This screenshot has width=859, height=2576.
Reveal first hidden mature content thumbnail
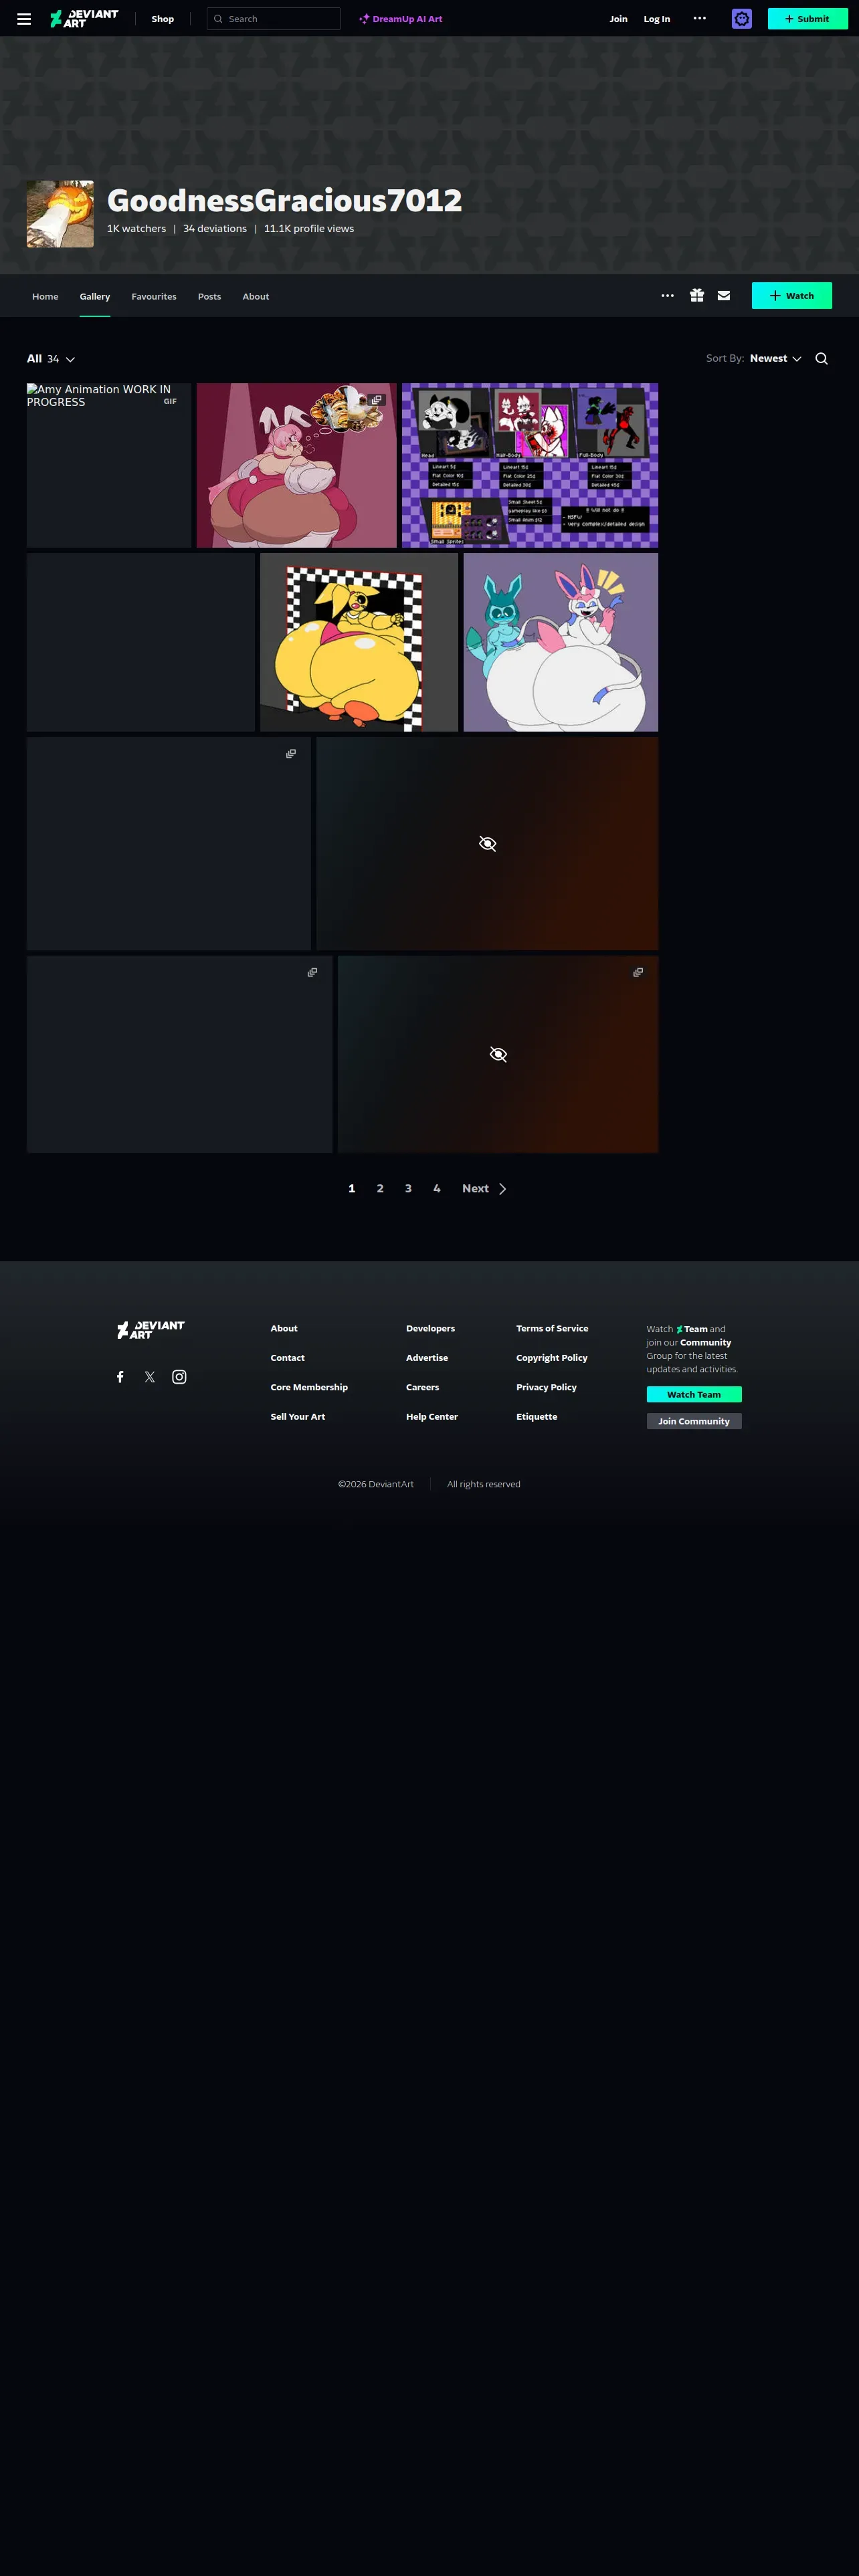pos(487,844)
